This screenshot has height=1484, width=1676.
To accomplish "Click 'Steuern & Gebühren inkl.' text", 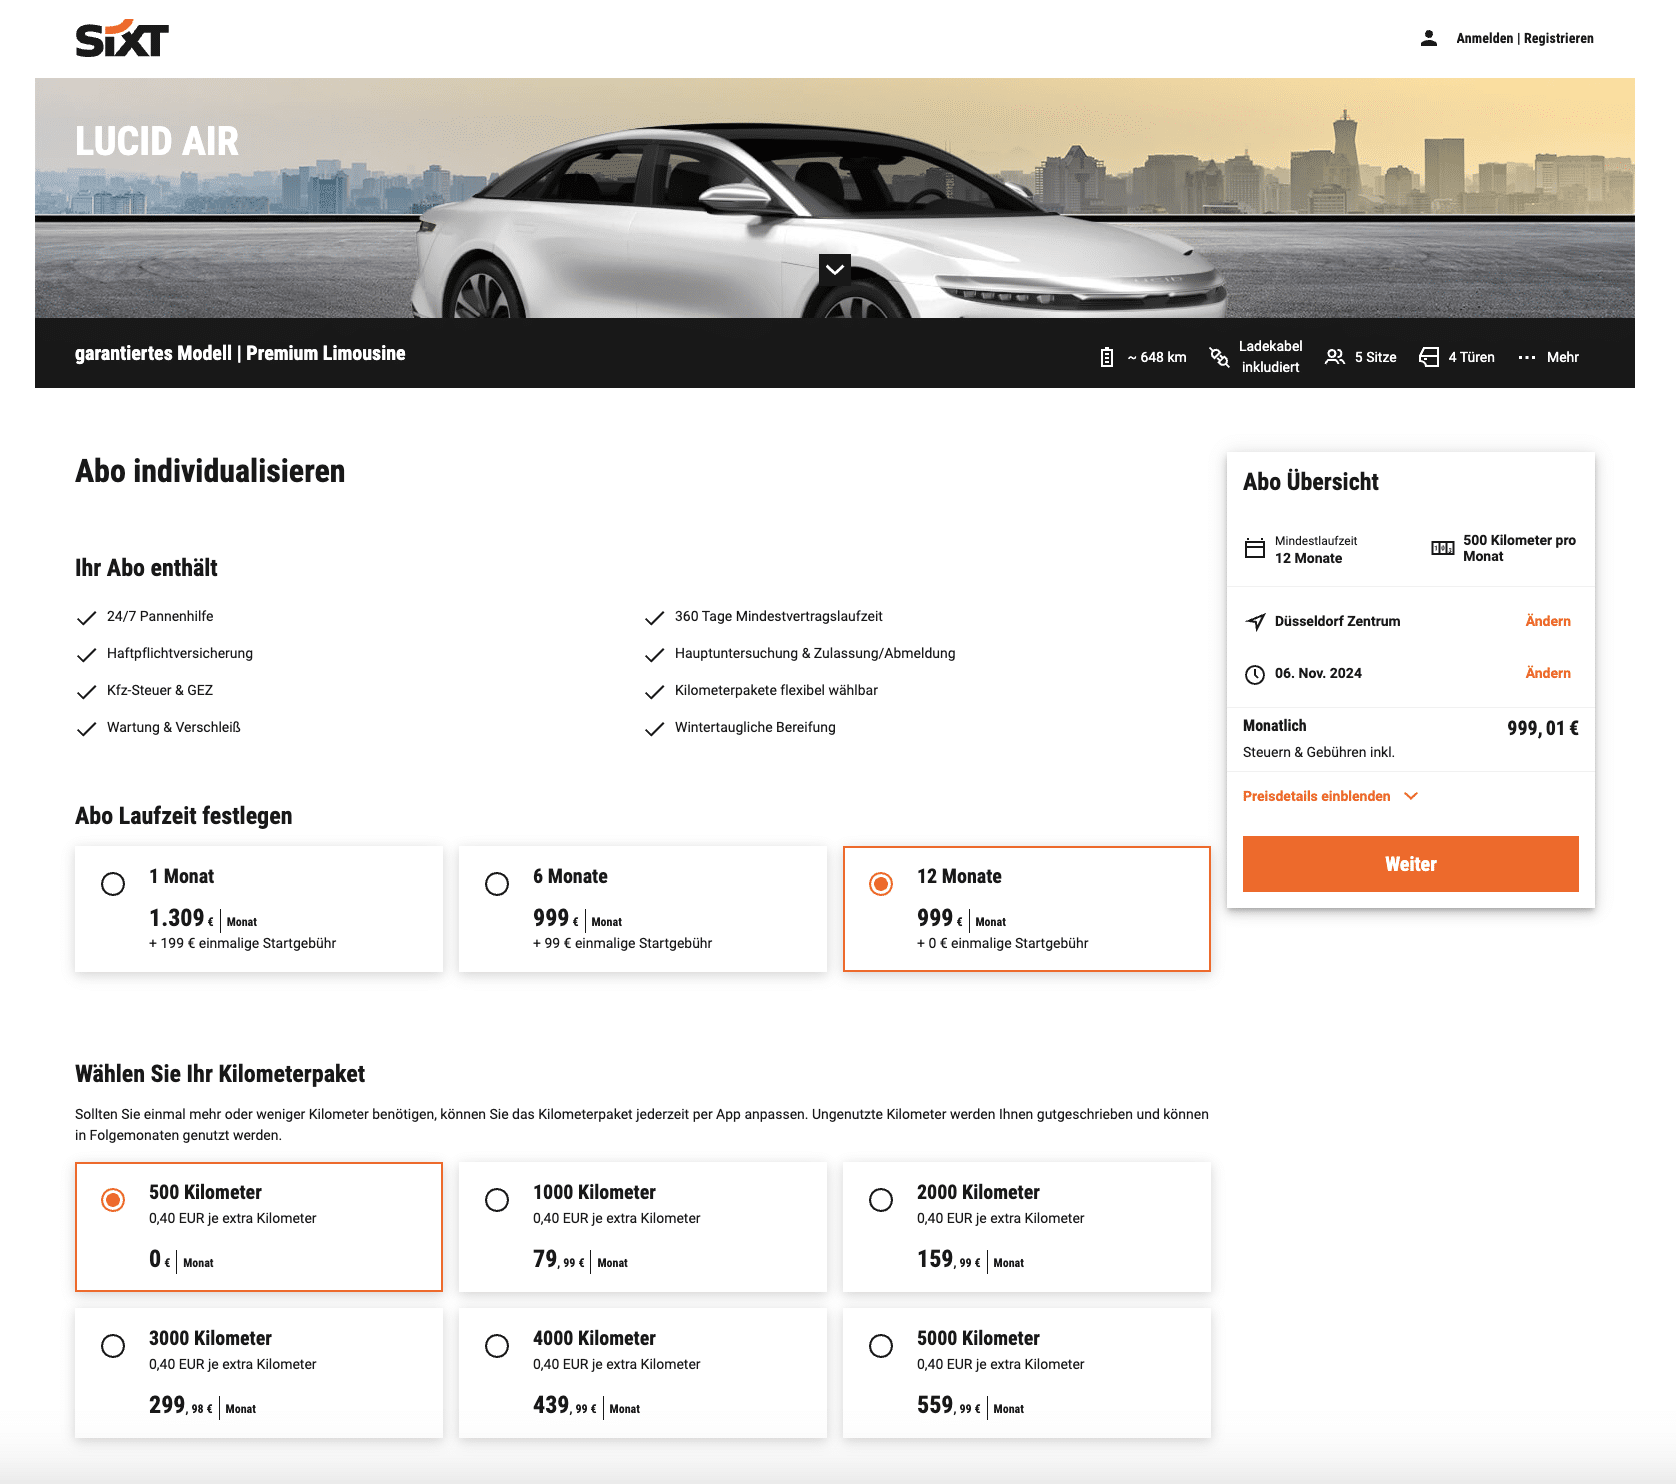I will 1319,752.
